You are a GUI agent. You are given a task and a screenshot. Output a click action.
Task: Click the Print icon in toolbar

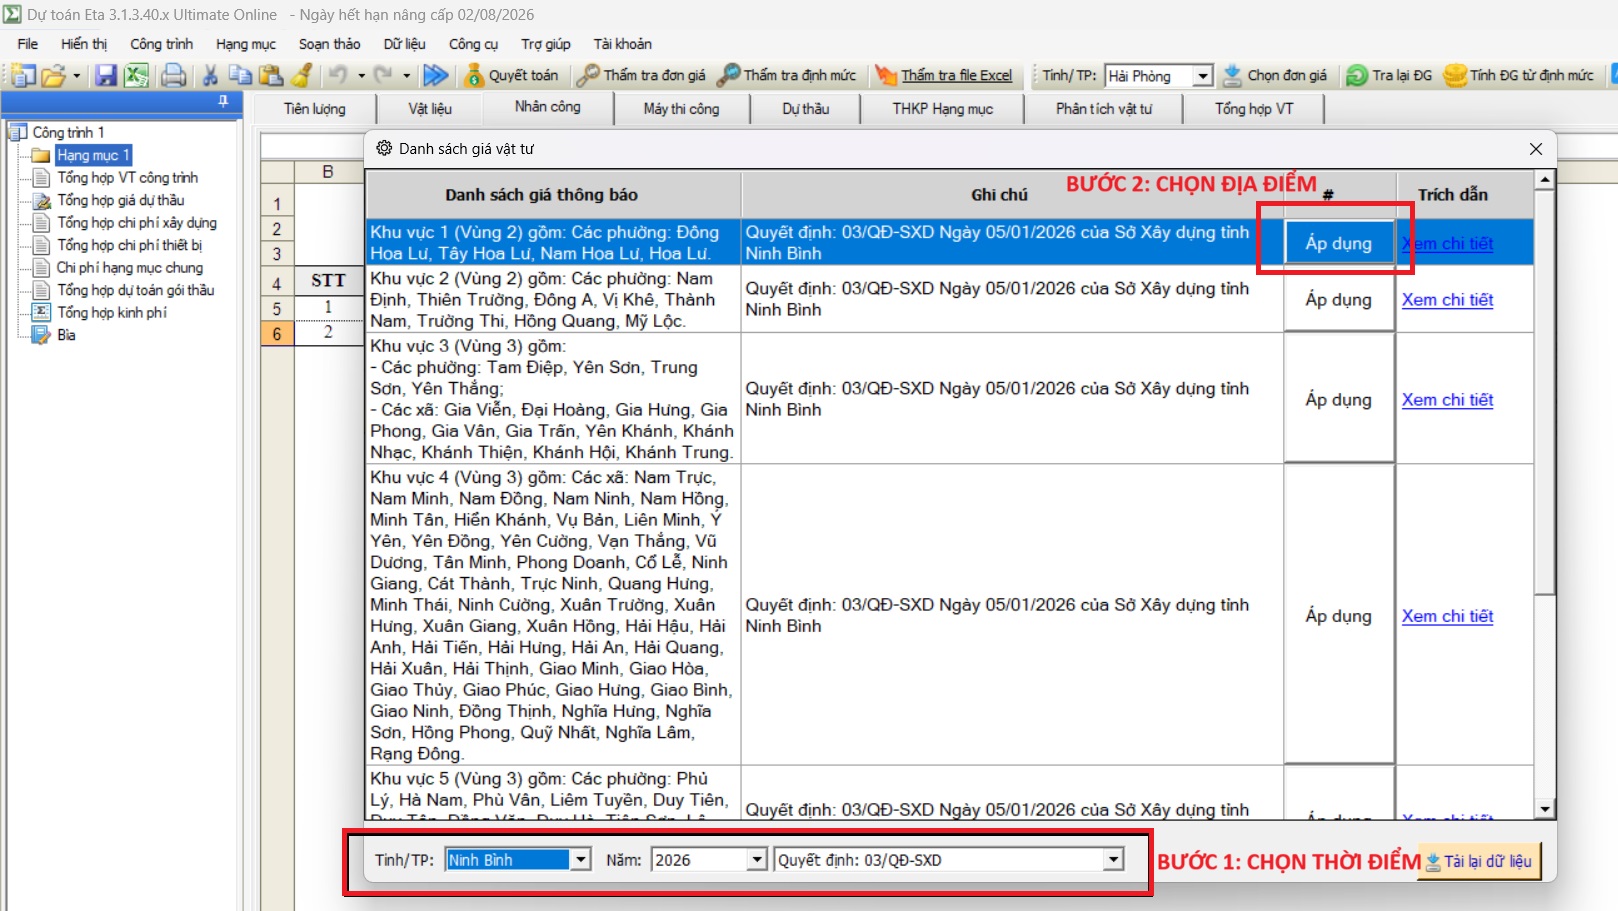click(x=173, y=75)
